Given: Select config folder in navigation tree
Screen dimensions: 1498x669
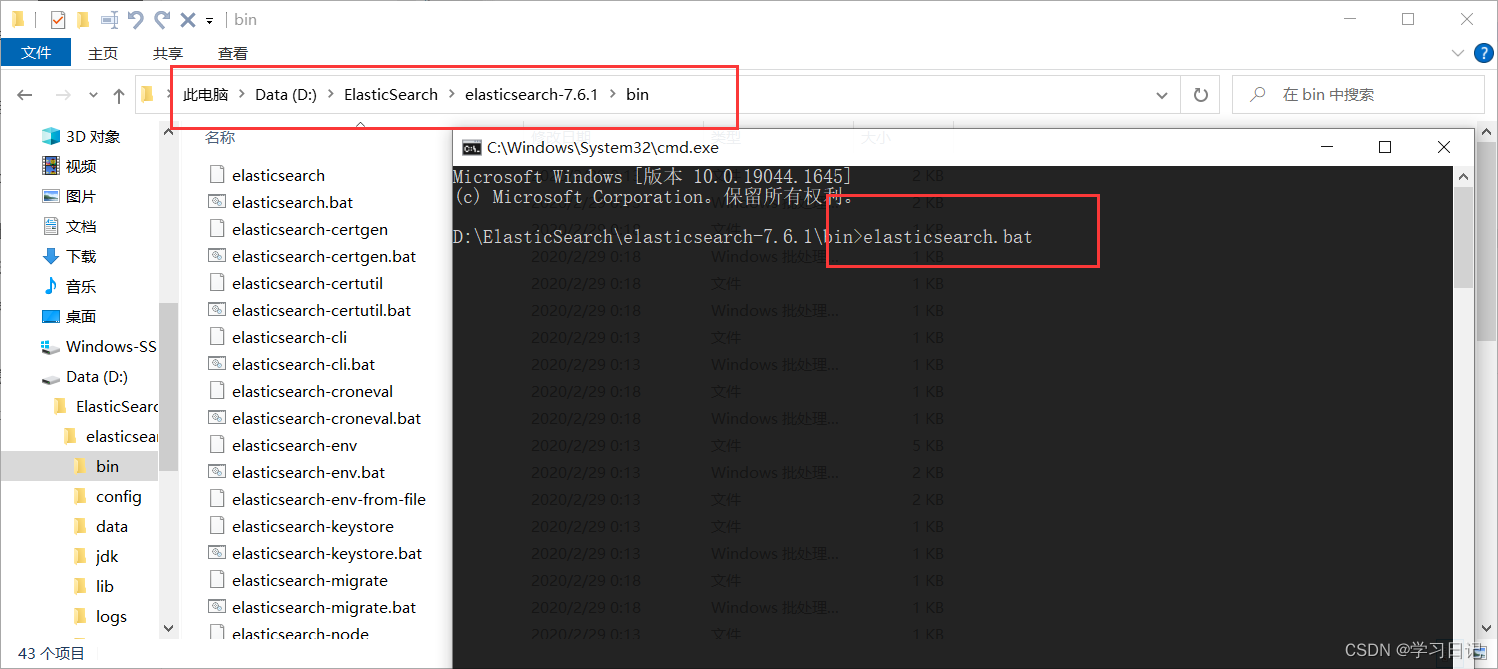Looking at the screenshot, I should point(107,496).
